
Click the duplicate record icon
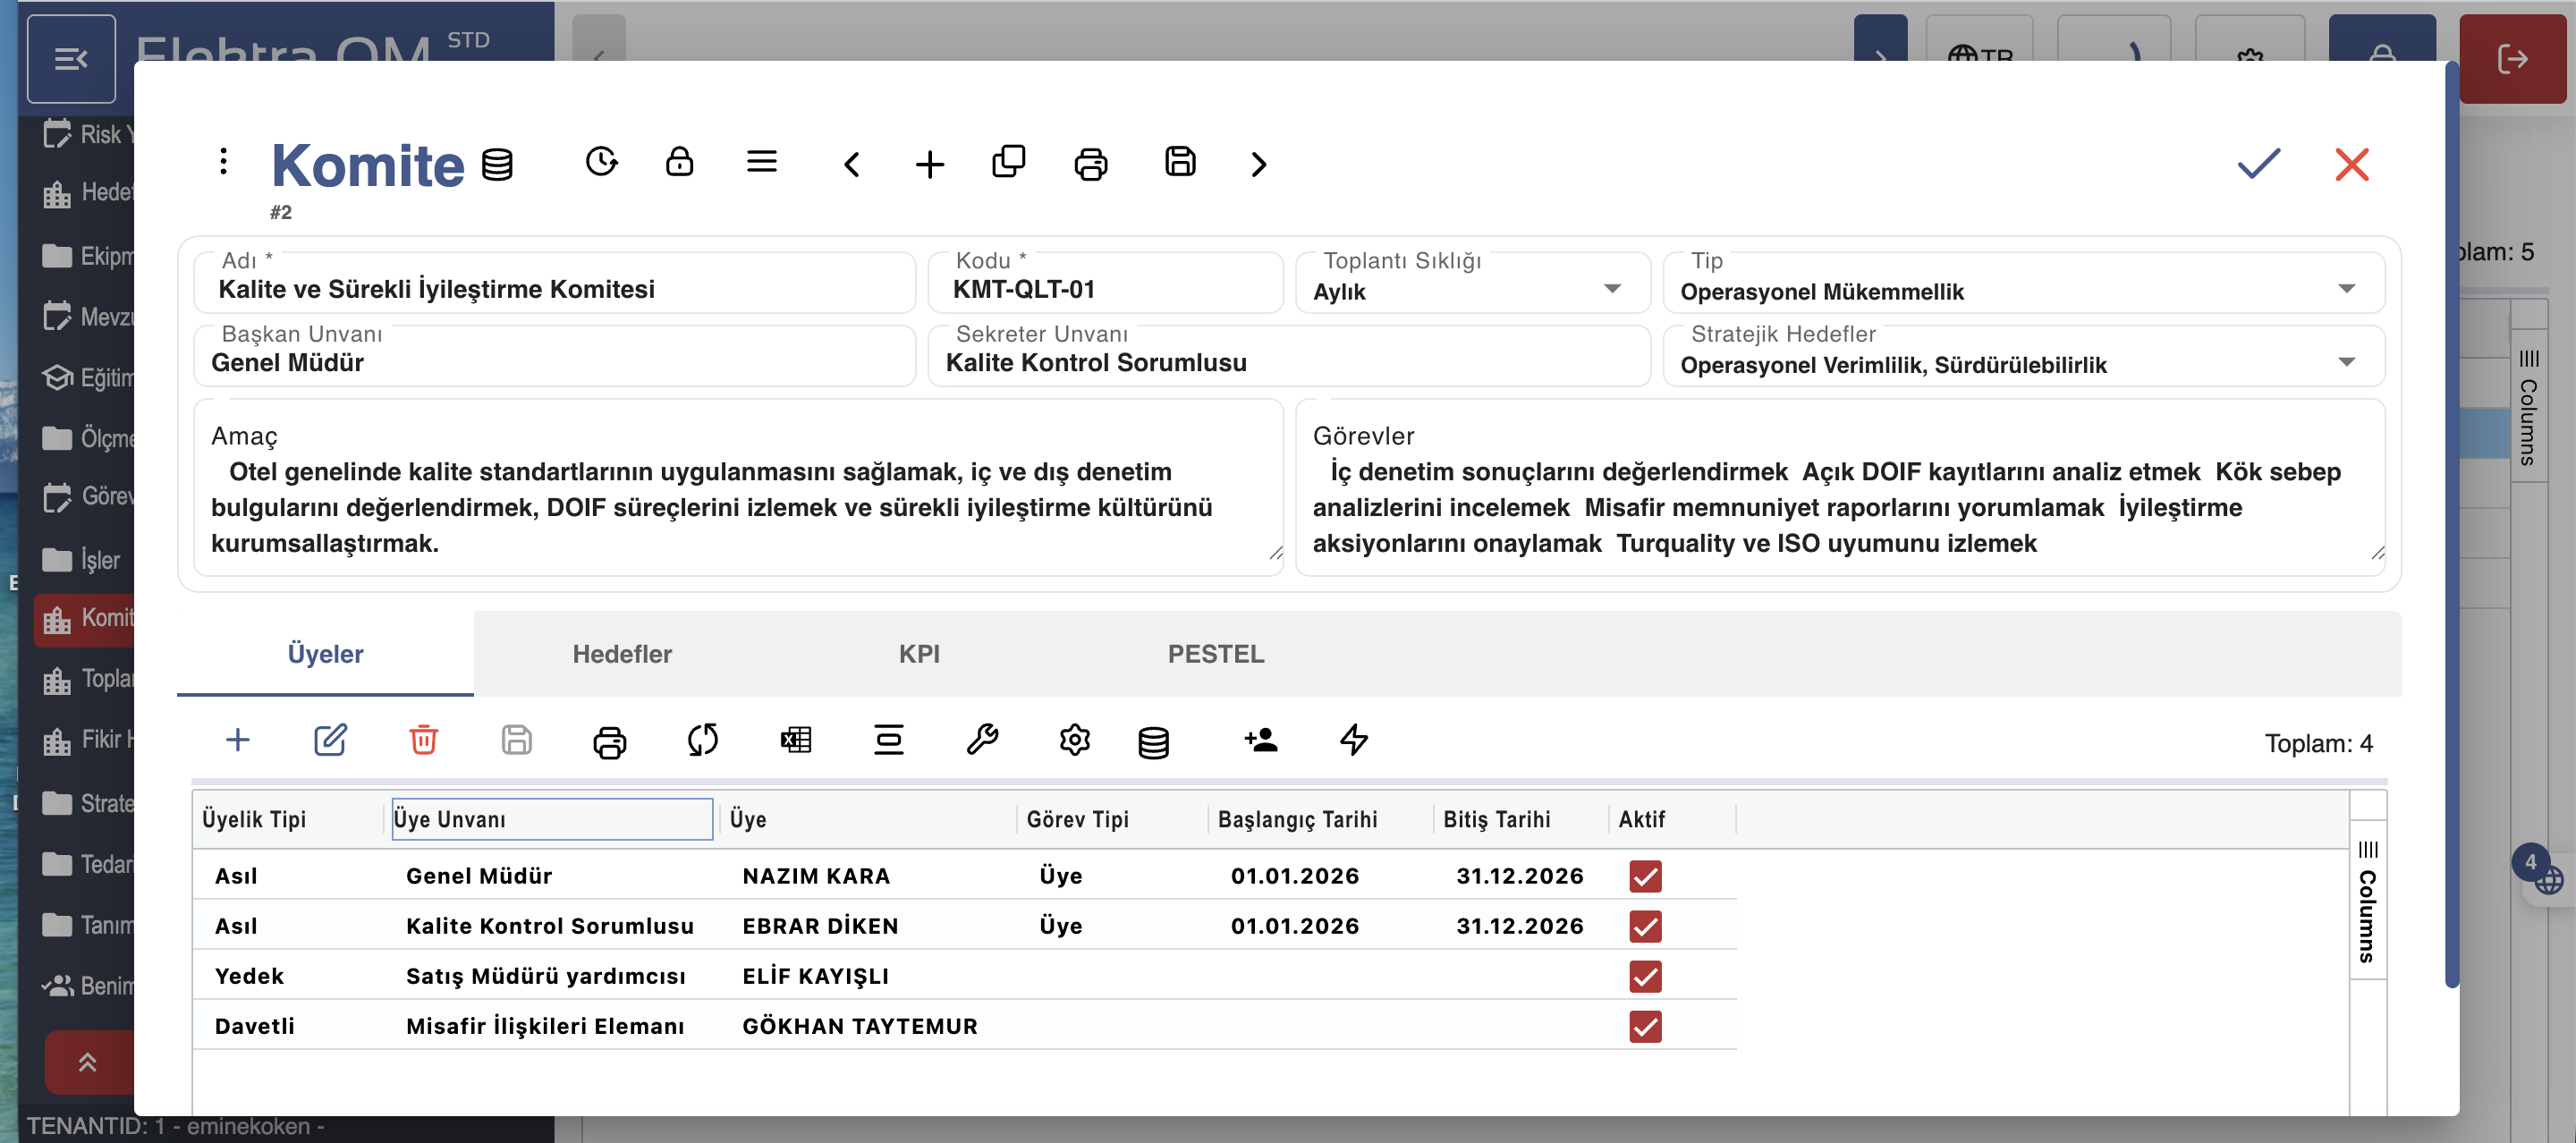(1008, 161)
